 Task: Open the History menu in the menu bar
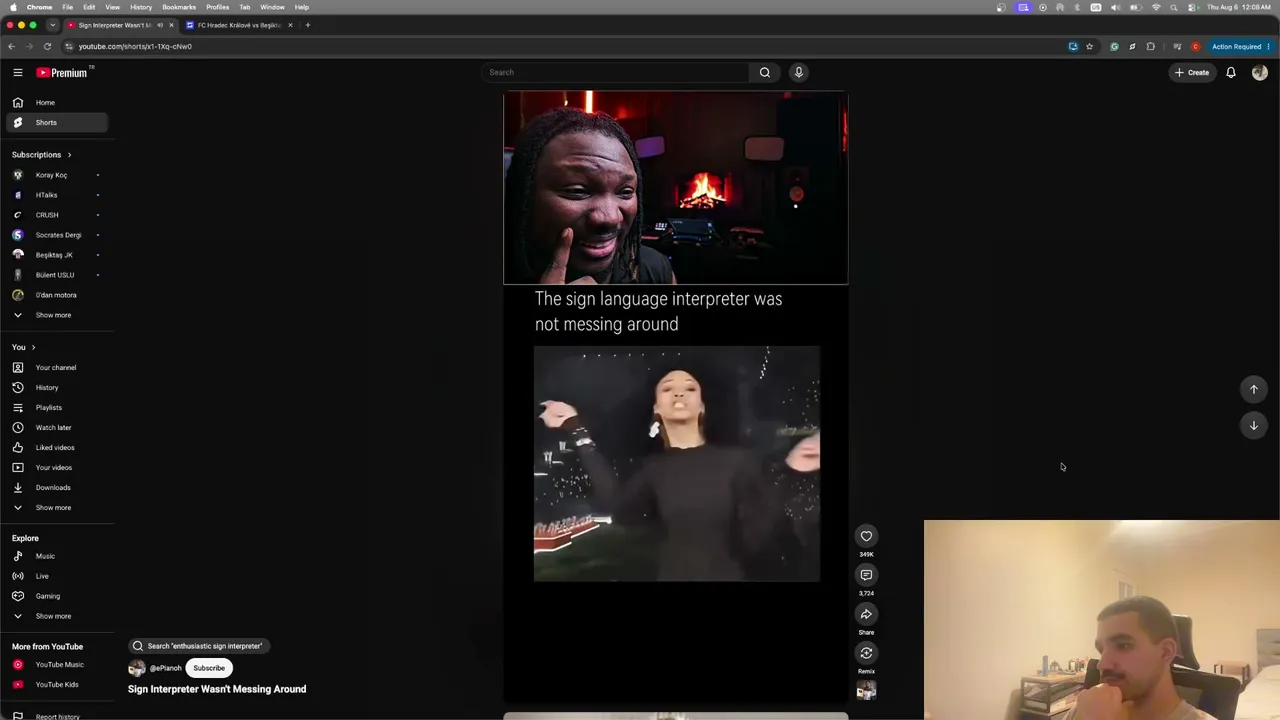[141, 7]
